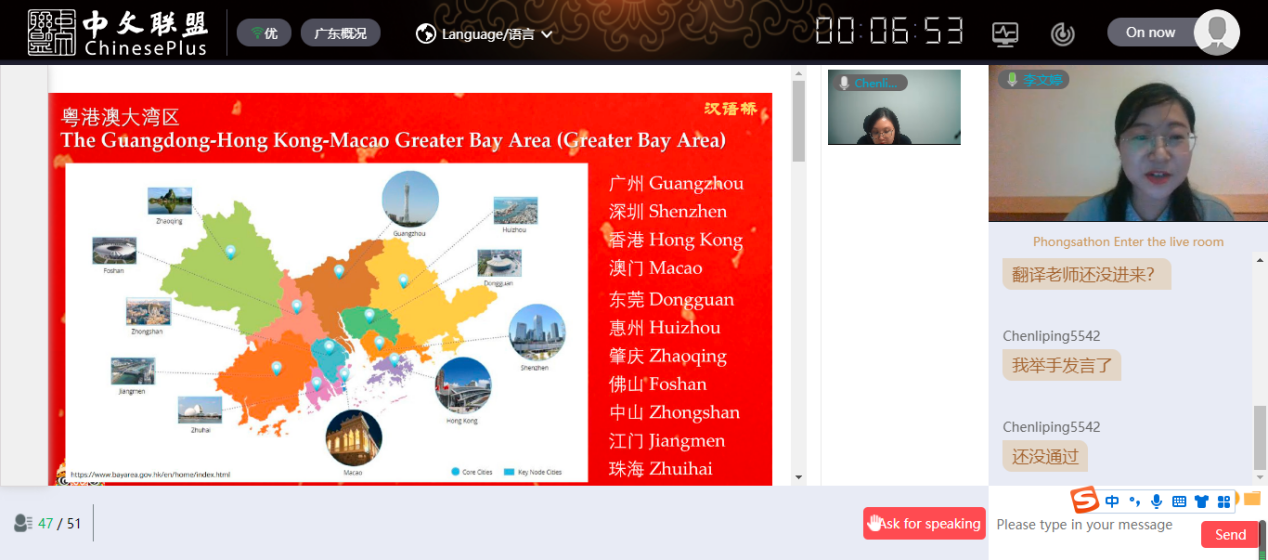Click the Sogou voice input microphone
Image resolution: width=1268 pixels, height=560 pixels.
click(x=1157, y=501)
